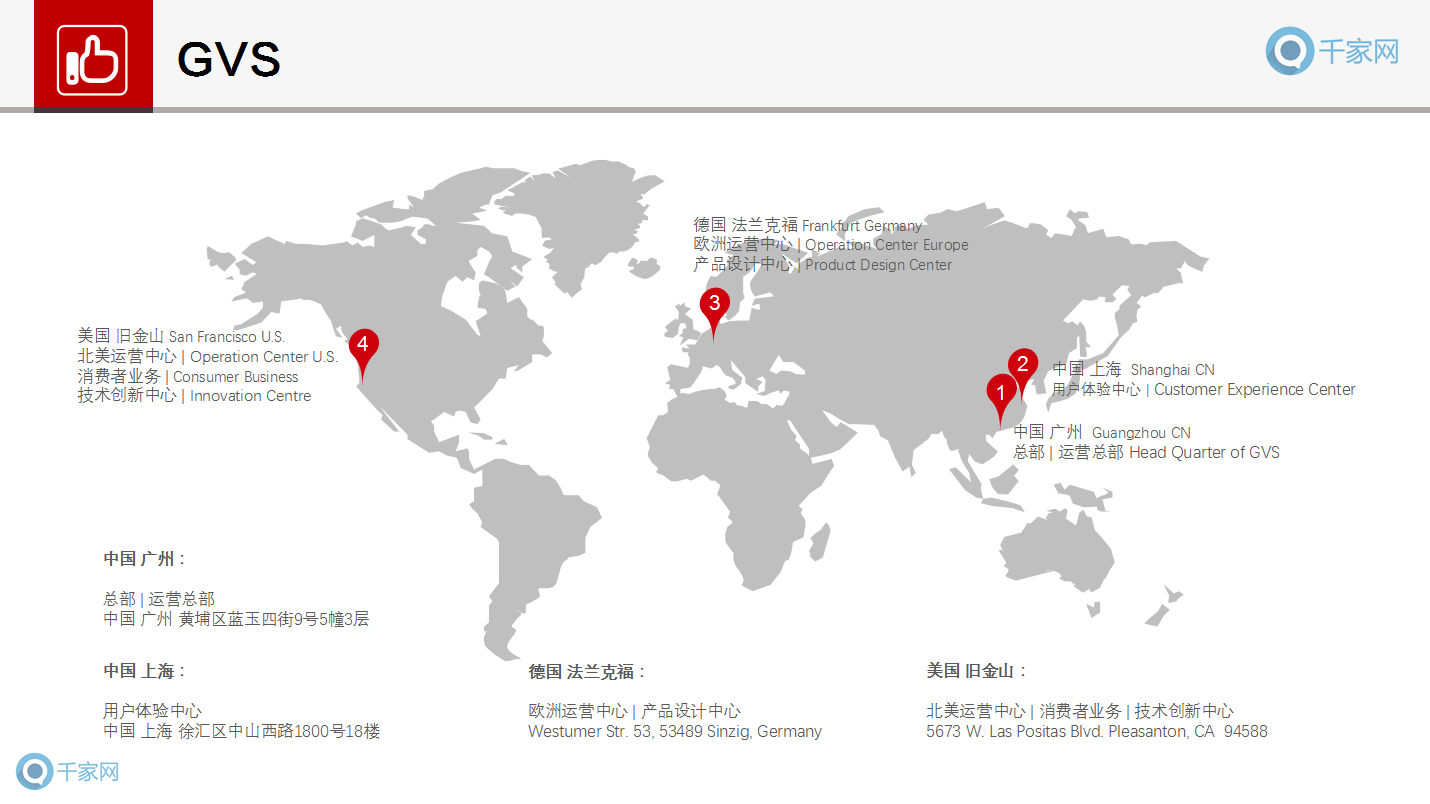Select Head Quarter of GVS text
Viewport: 1430px width, 804px height.
(1204, 453)
